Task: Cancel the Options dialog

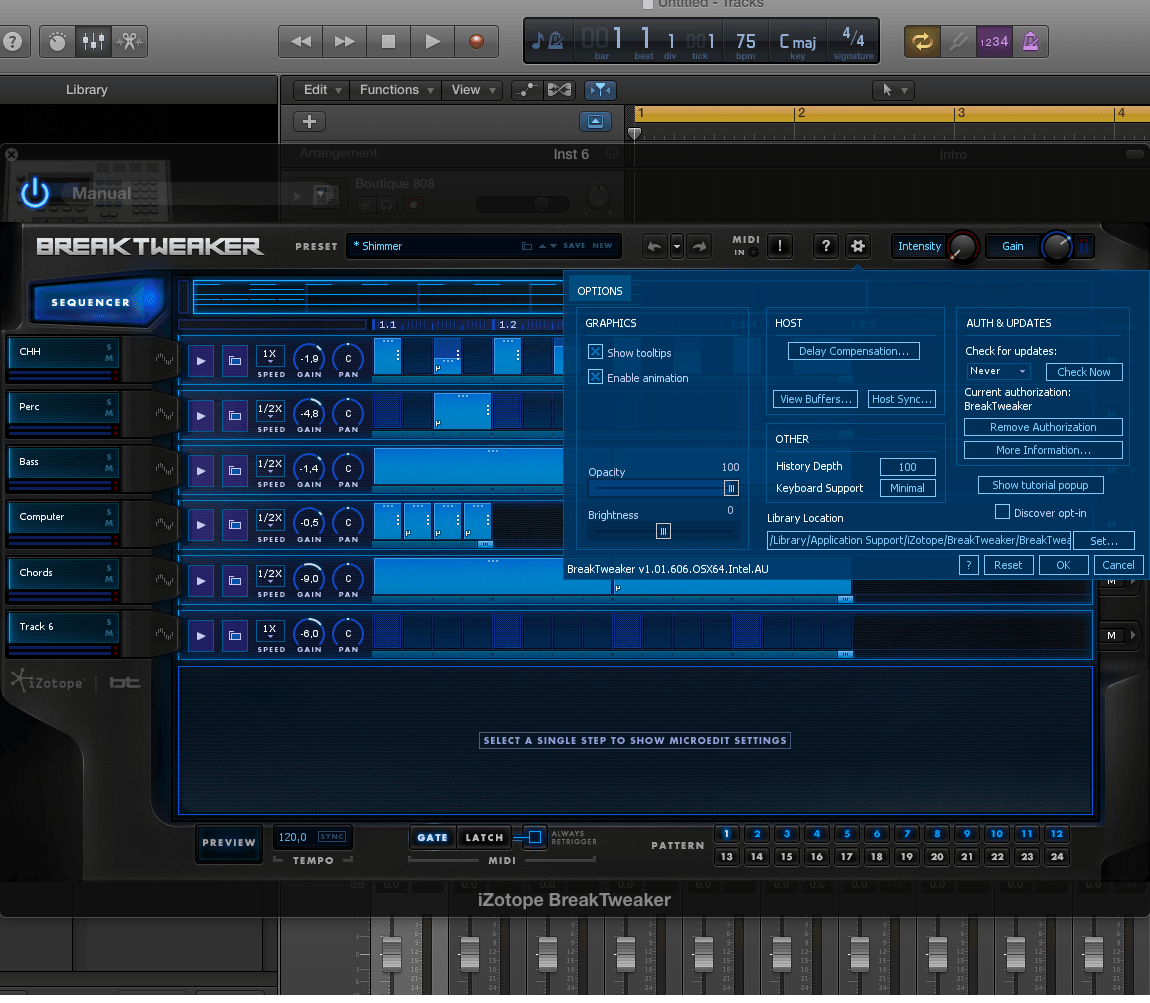Action: coord(1118,565)
